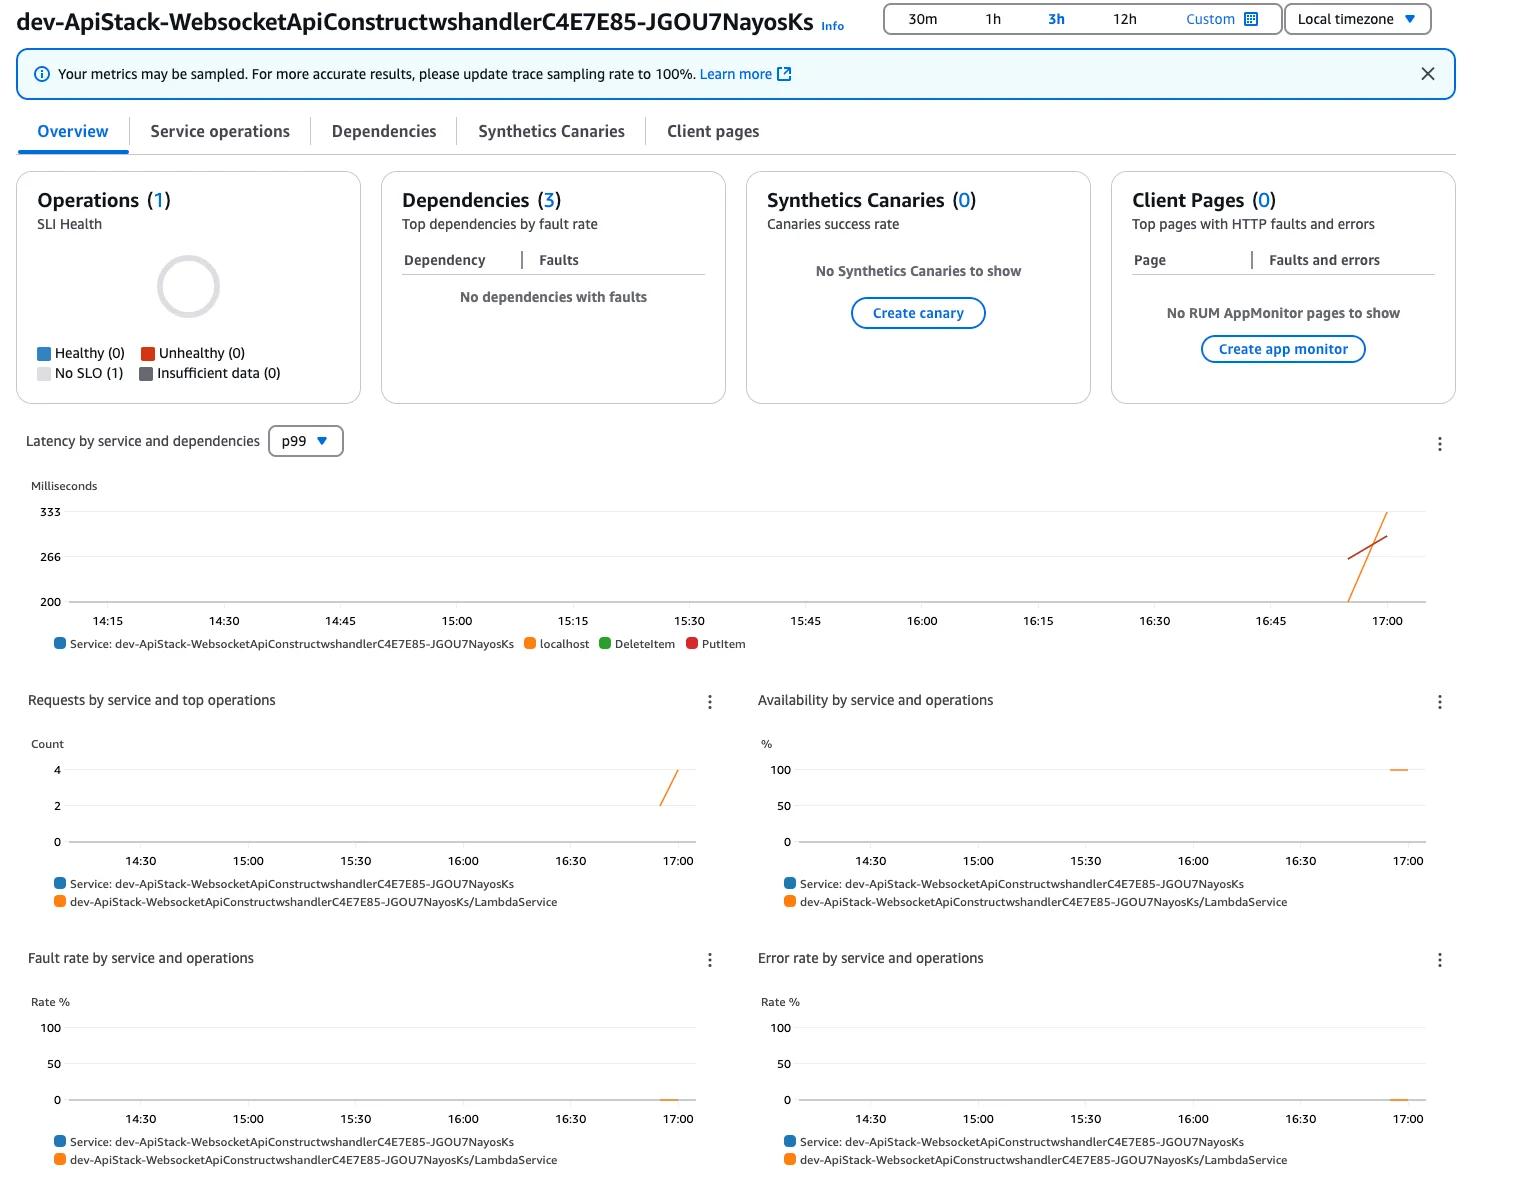Click the Client Pages count (0) link
Viewport: 1523px width, 1182px height.
point(1264,200)
